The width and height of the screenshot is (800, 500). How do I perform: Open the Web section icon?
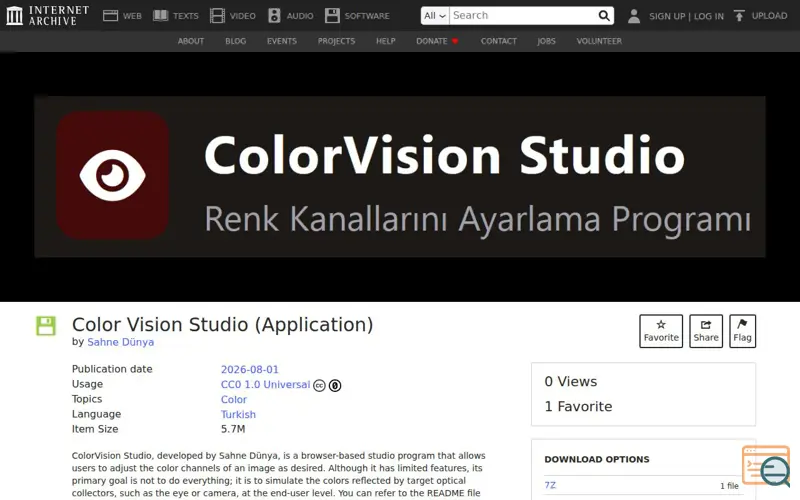click(110, 16)
